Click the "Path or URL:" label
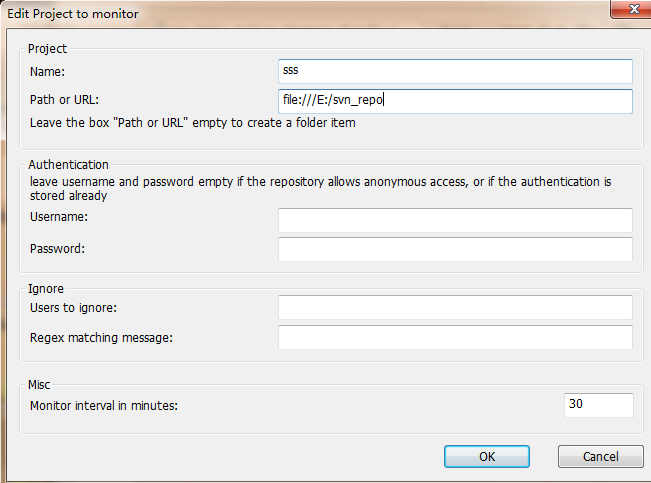 tap(65, 99)
